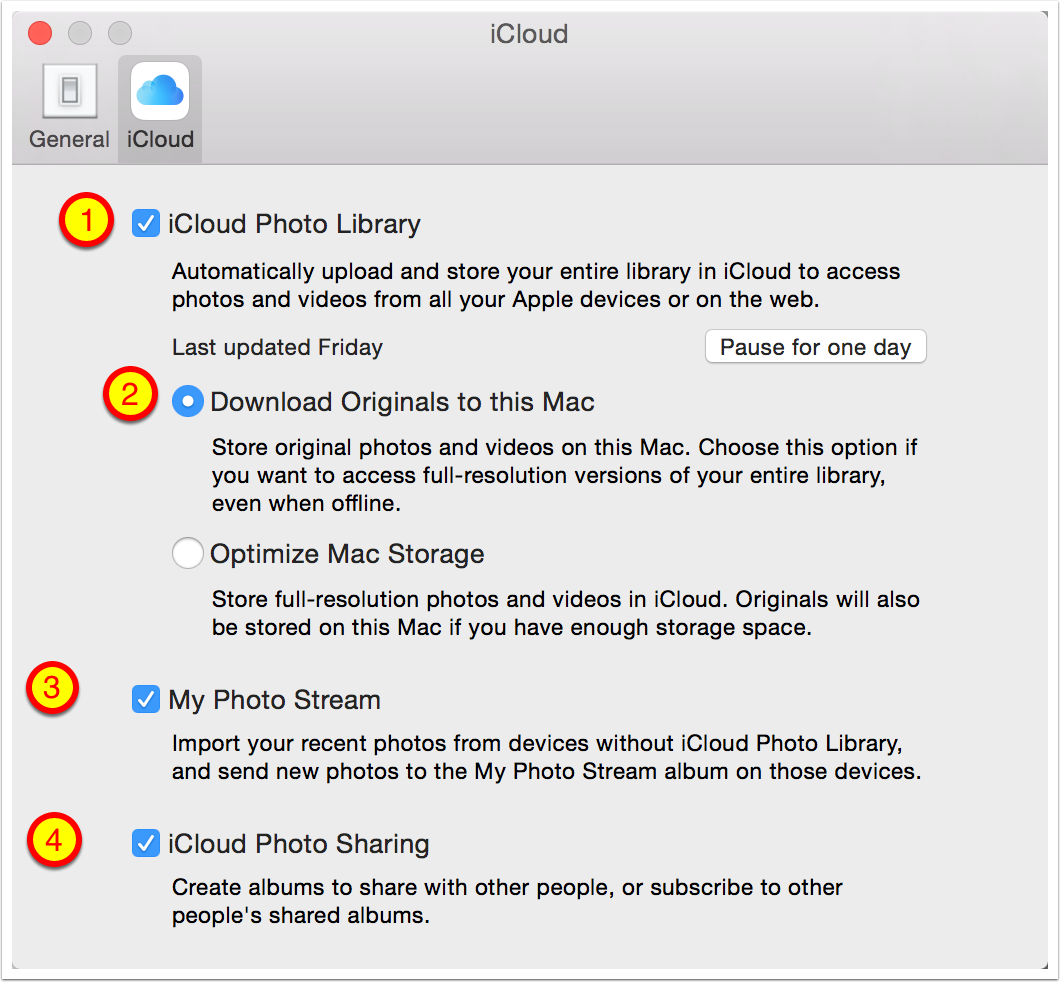Click the yellow number 4 annotation marker
1060x982 pixels.
tap(54, 840)
